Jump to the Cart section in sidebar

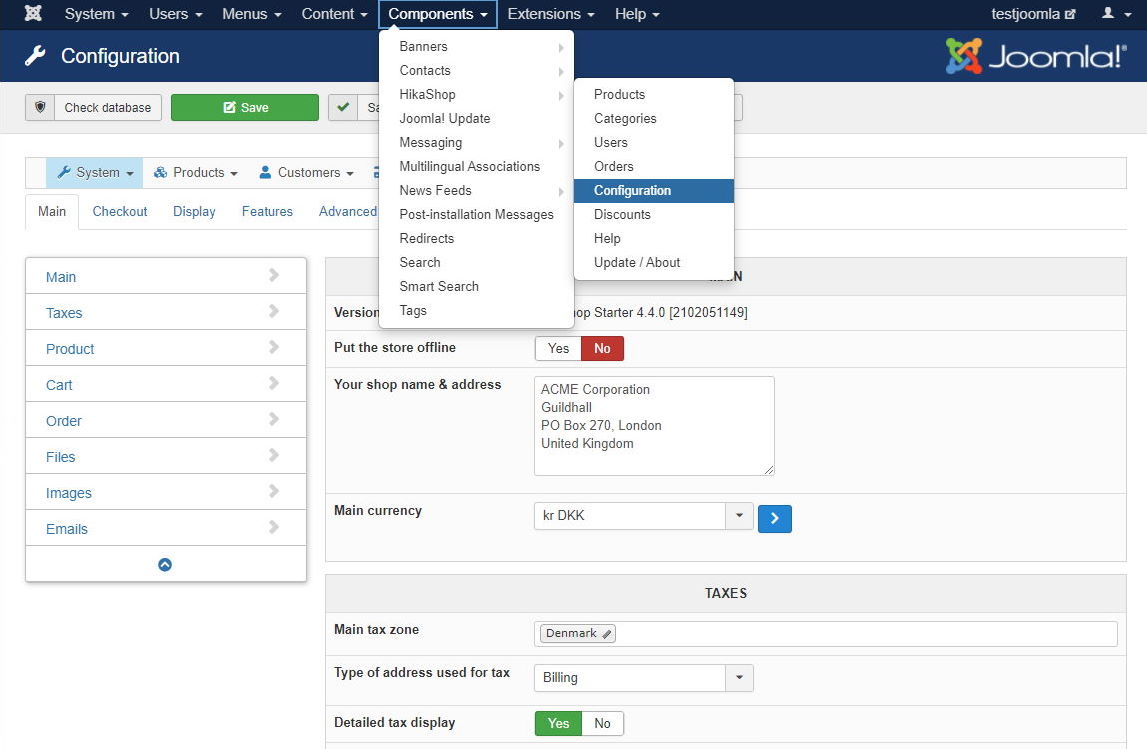166,384
